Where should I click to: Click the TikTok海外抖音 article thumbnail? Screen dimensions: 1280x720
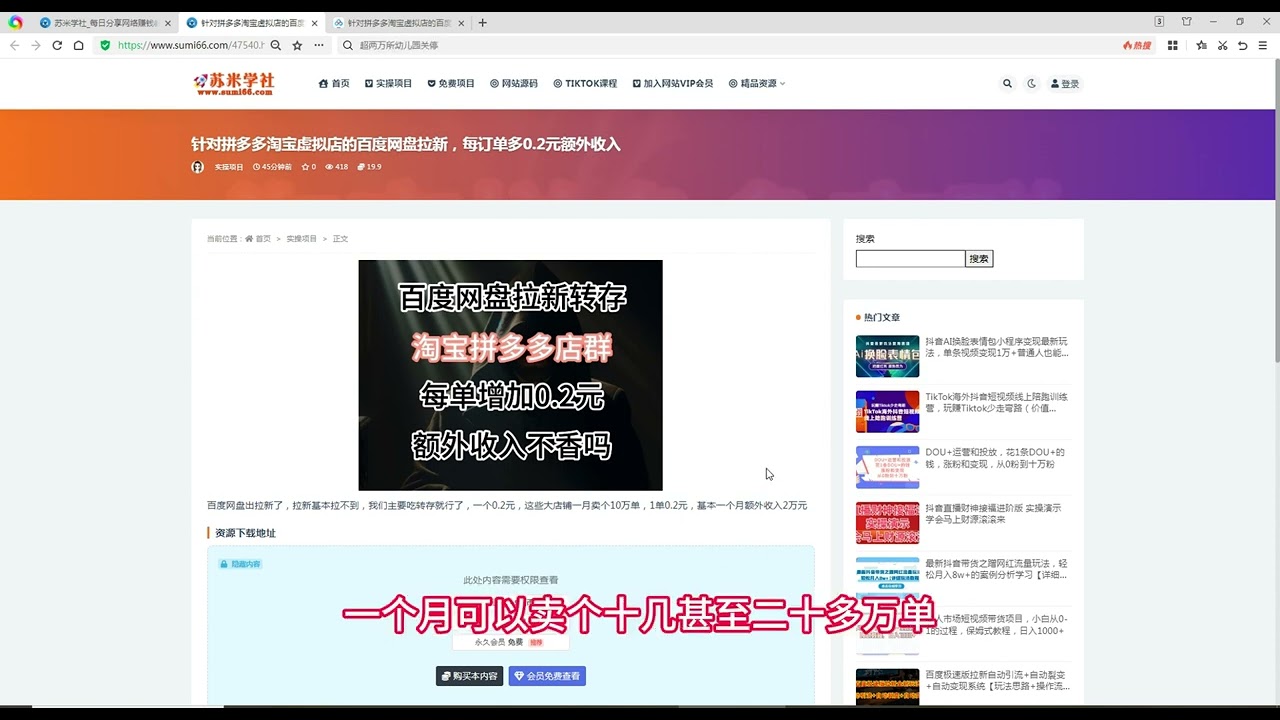[887, 411]
